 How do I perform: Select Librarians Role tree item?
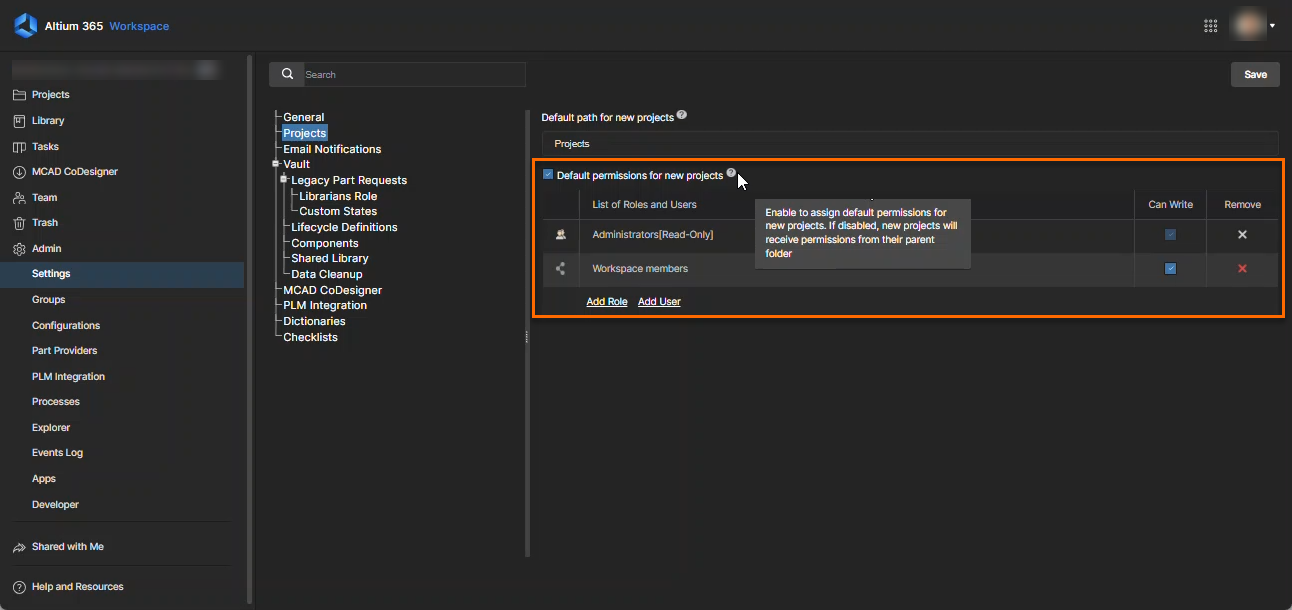338,196
